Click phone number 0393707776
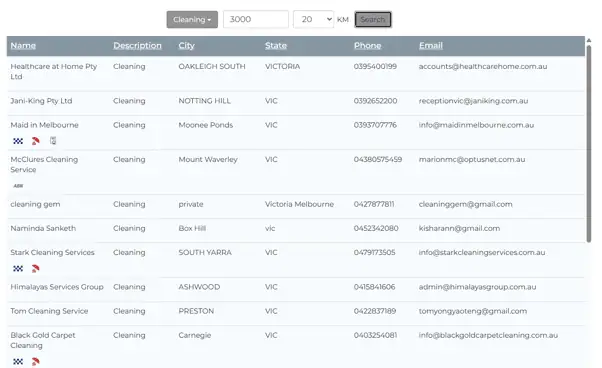Viewport: 602px width, 368px height. 375,125
